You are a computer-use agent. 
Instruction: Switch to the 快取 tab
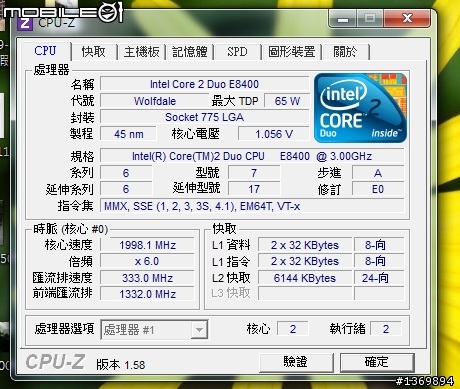click(x=94, y=52)
